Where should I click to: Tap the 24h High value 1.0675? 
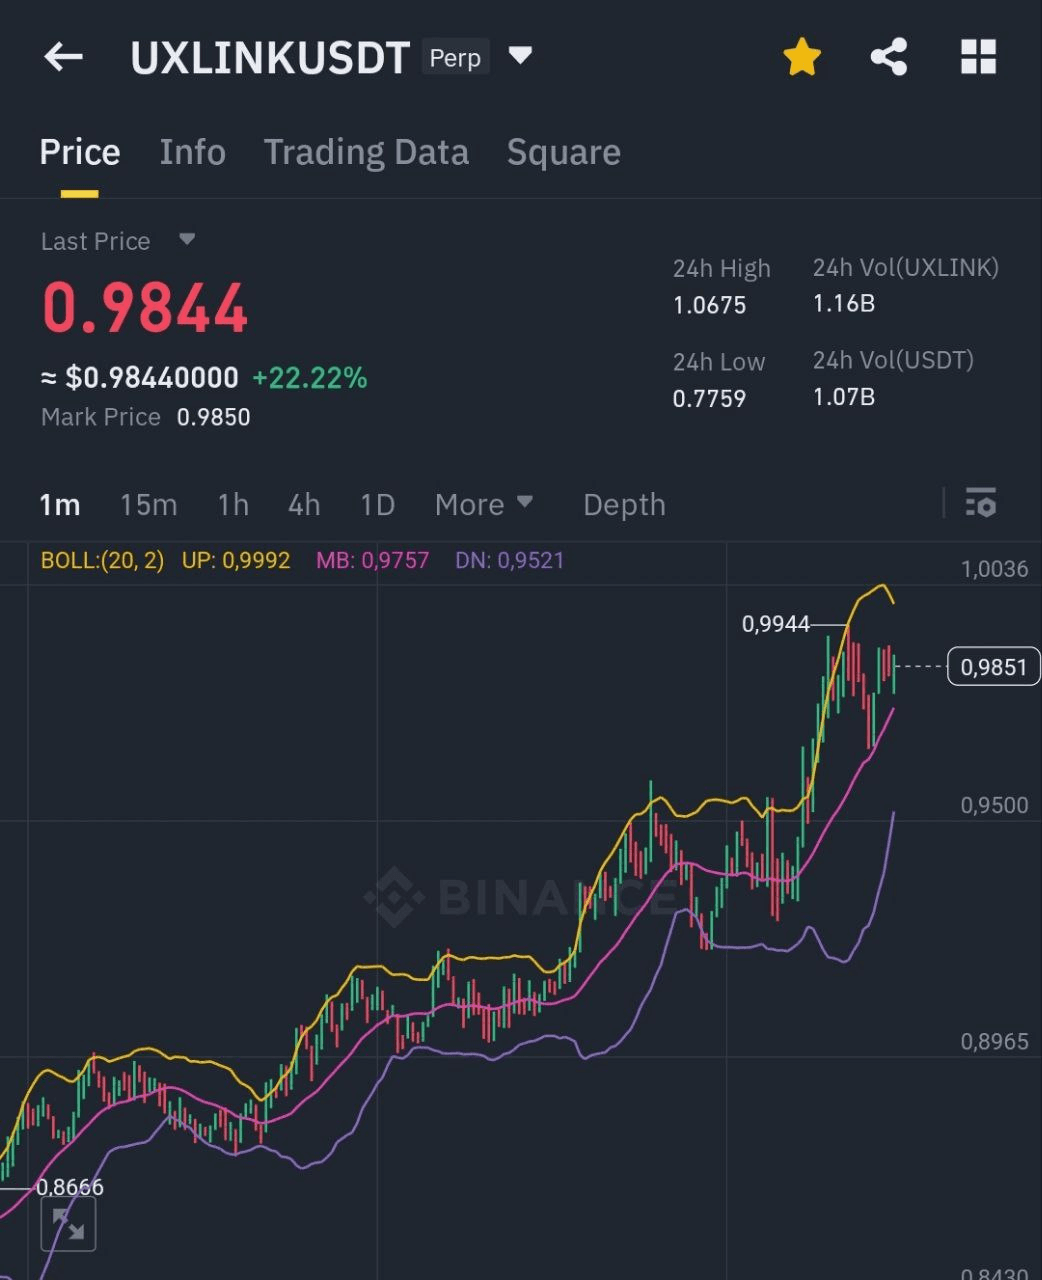(709, 305)
